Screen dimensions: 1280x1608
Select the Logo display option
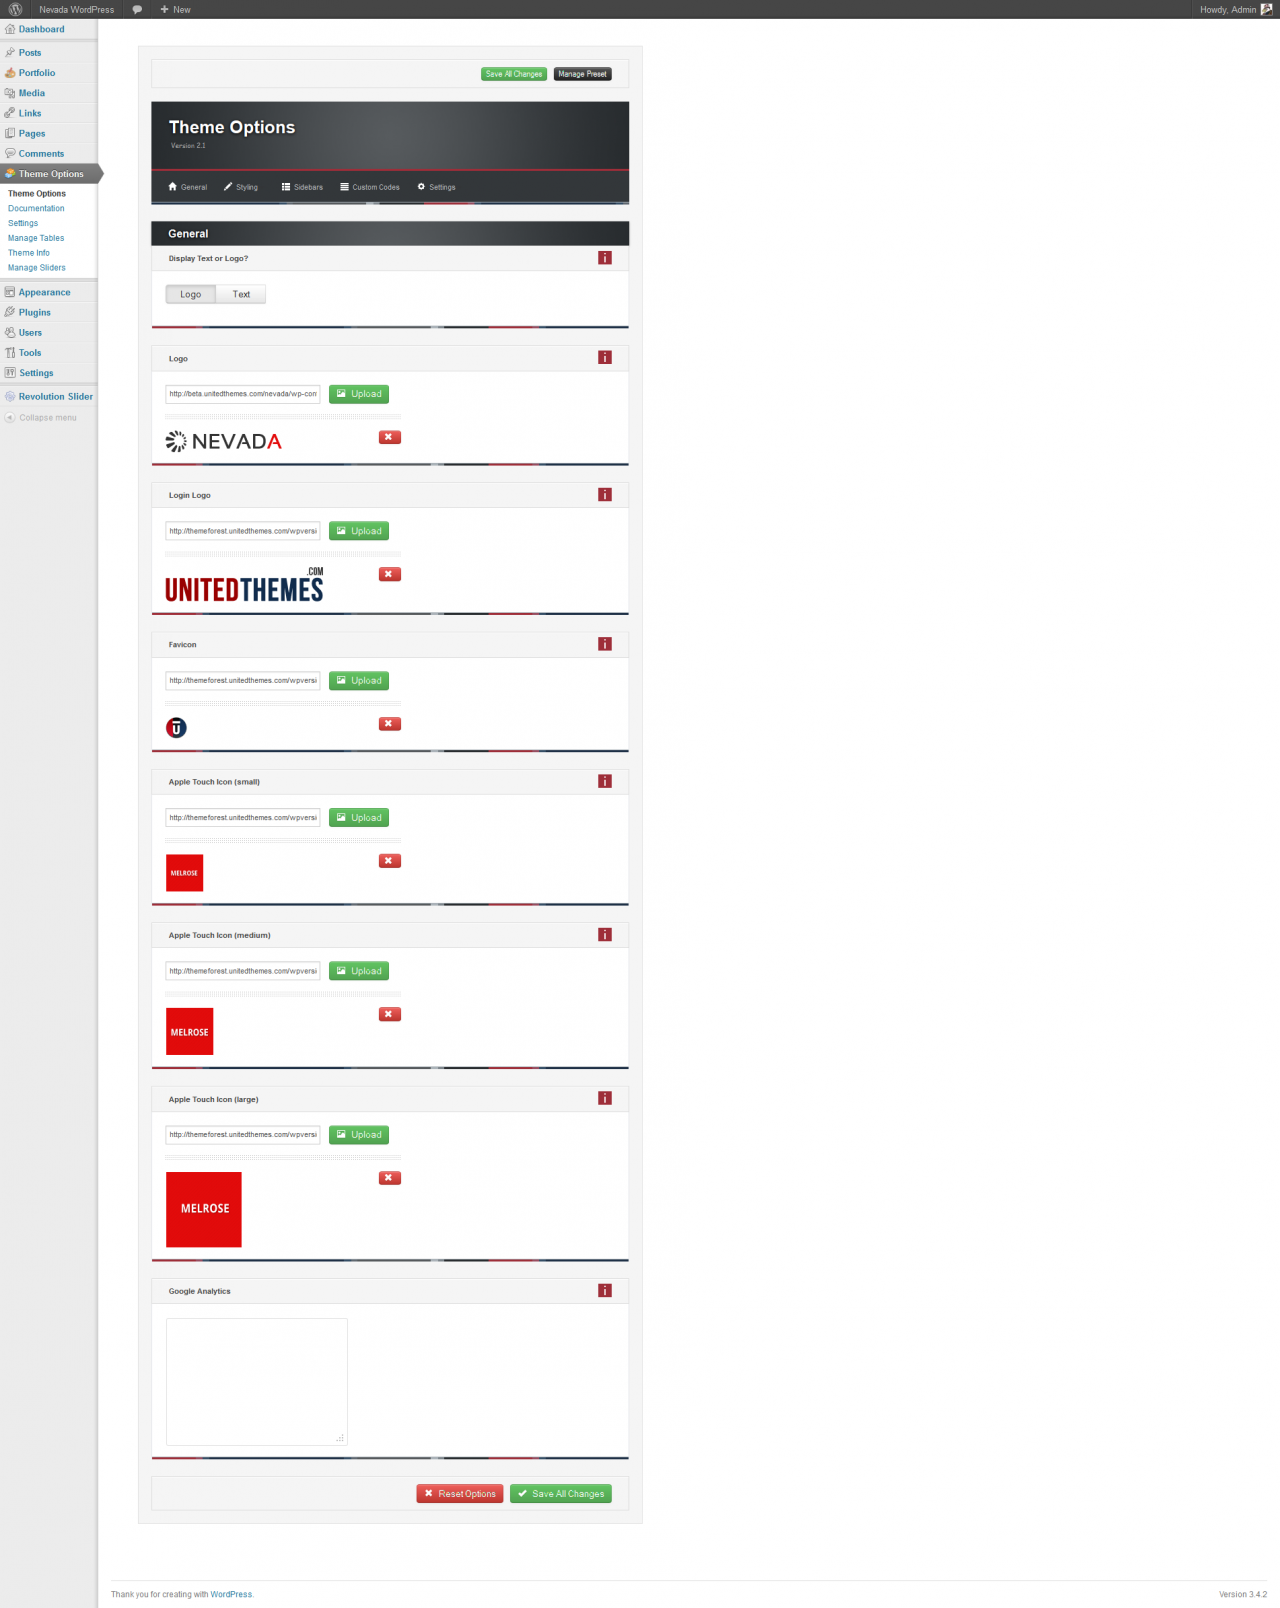(190, 295)
